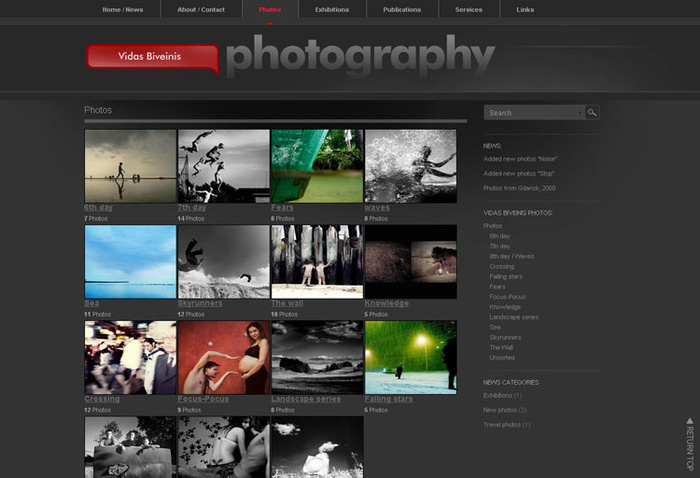Click the Landscape series title link

pos(305,399)
